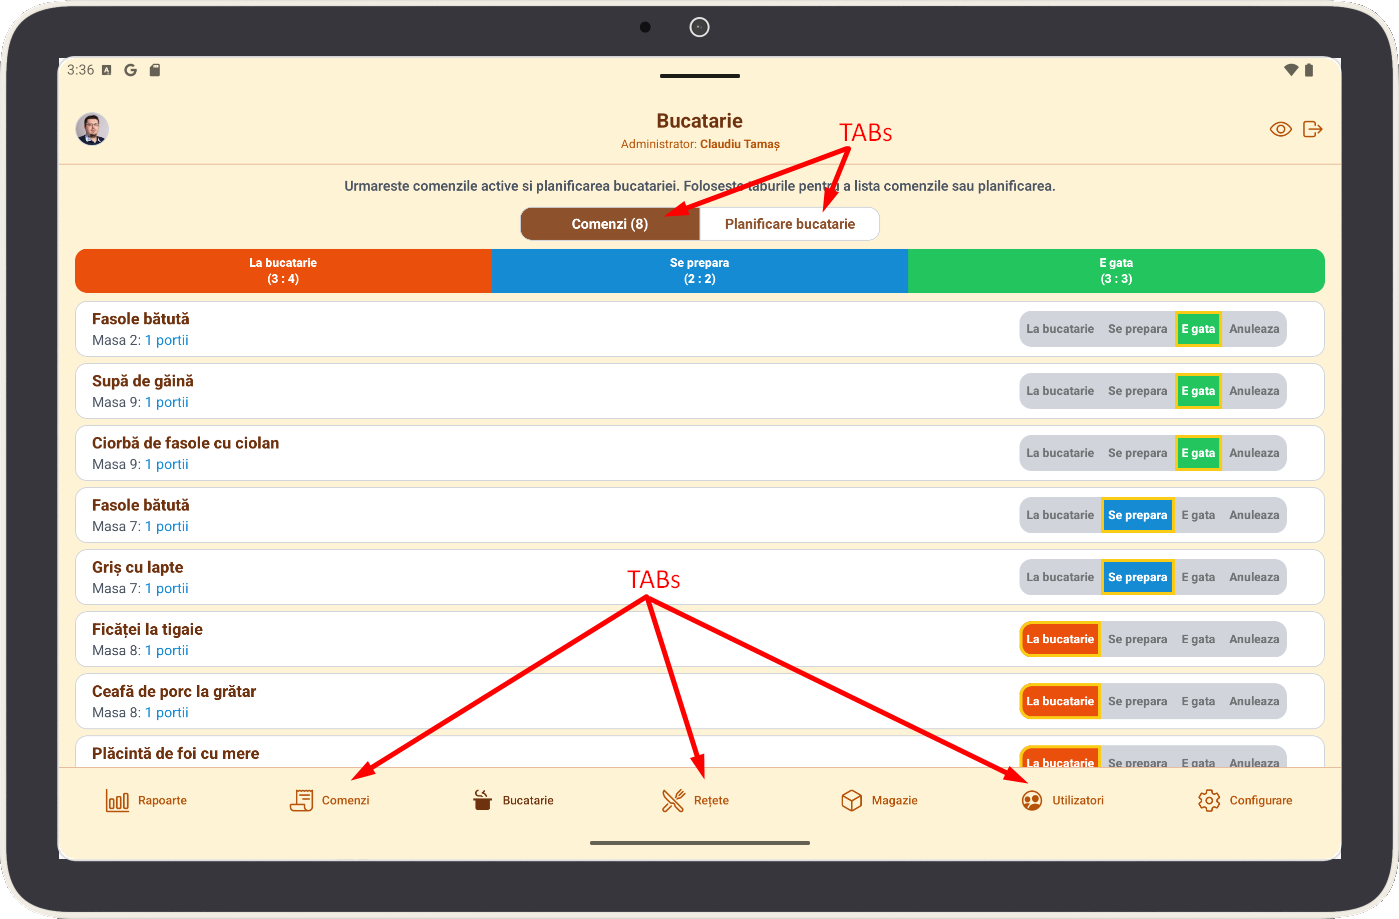Filter by La bucatarie orange status bar
1399x919 pixels.
pos(283,271)
